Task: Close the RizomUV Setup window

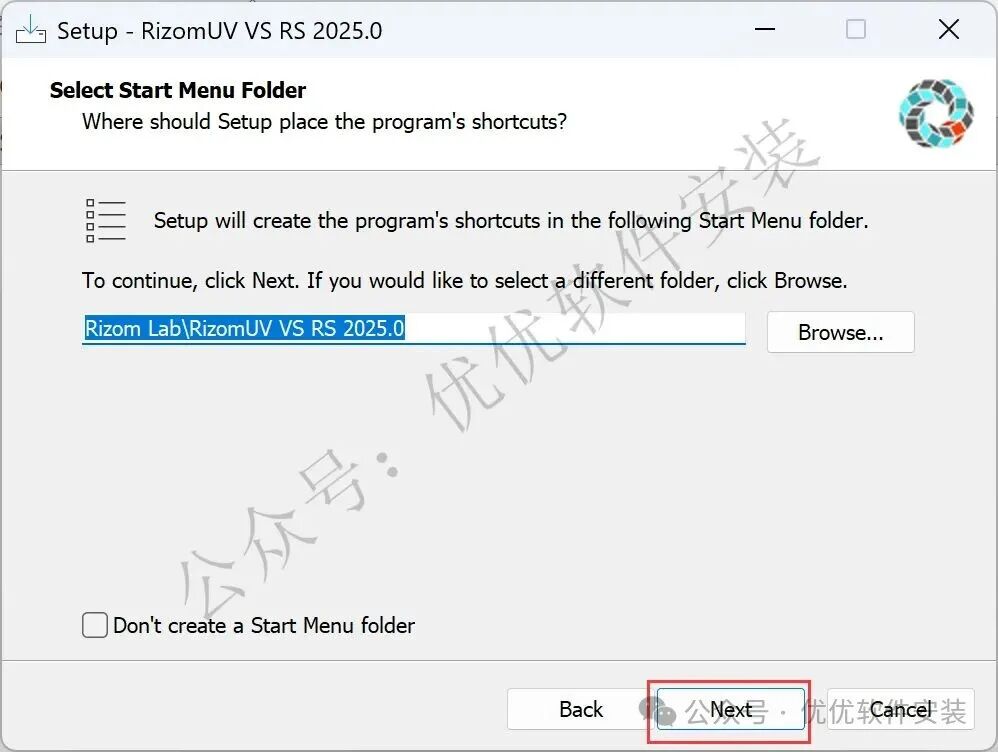Action: point(948,29)
